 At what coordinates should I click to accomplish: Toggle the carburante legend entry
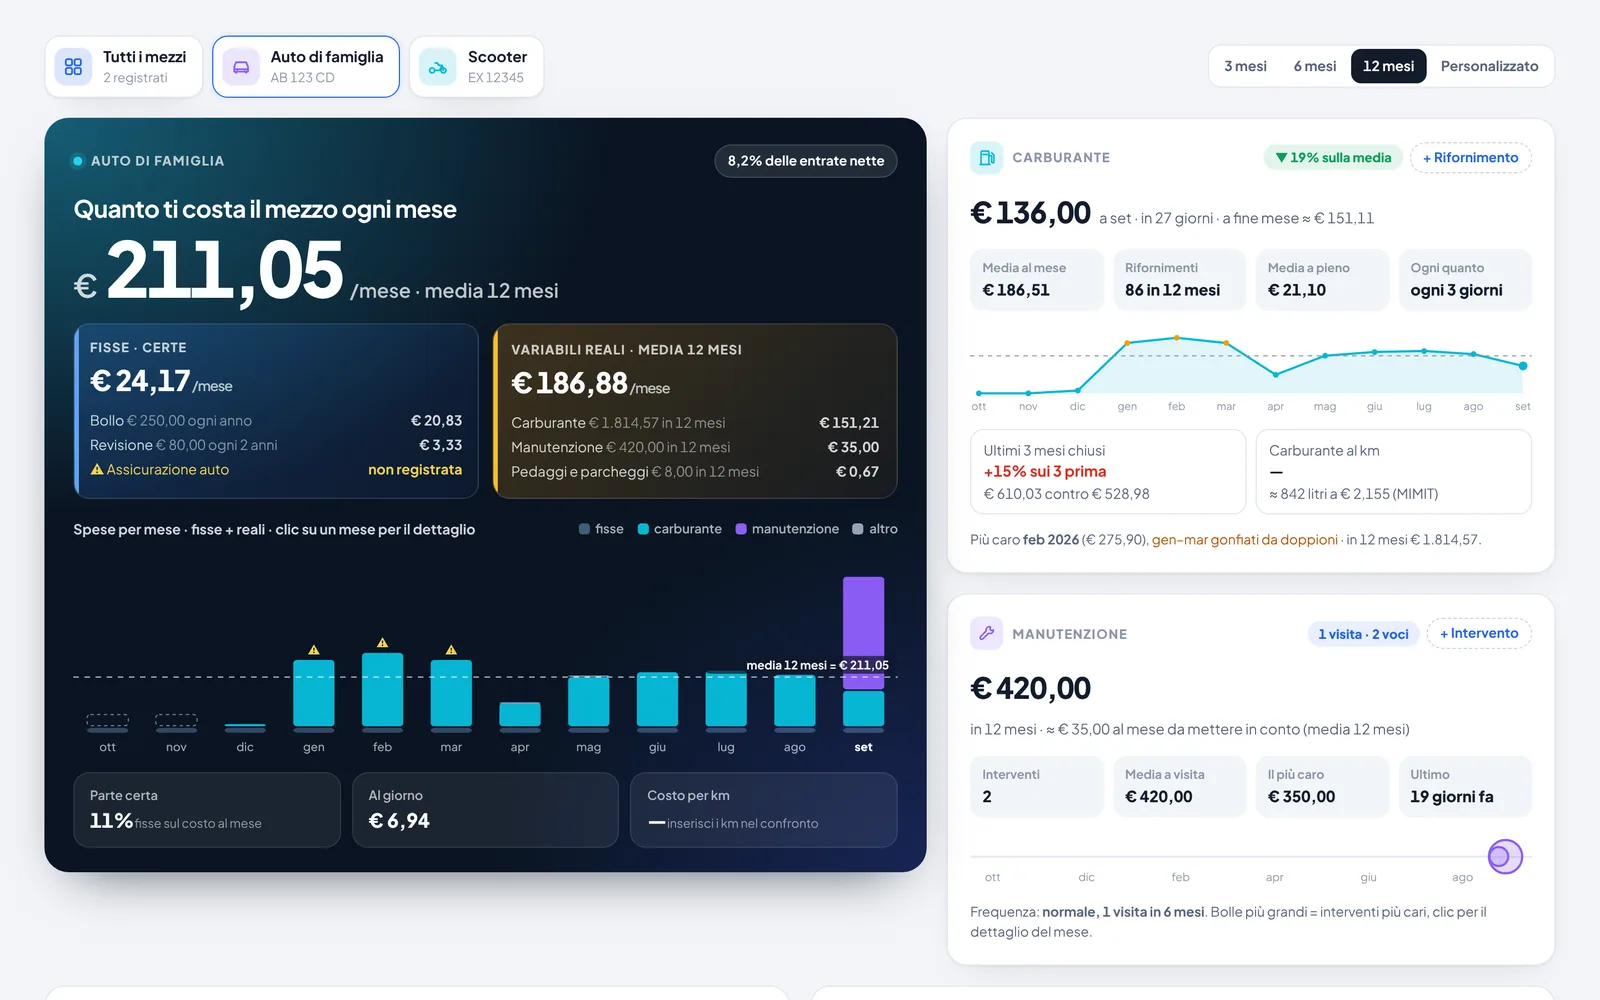[x=680, y=529]
